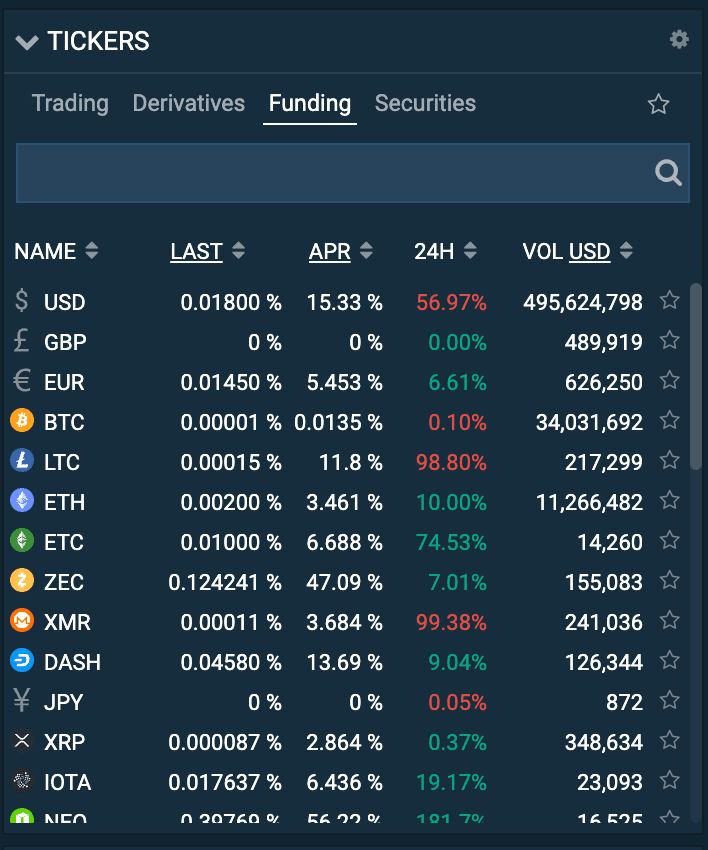This screenshot has height=850, width=708.
Task: Click the ZEC Zcash coin icon
Action: [22, 581]
